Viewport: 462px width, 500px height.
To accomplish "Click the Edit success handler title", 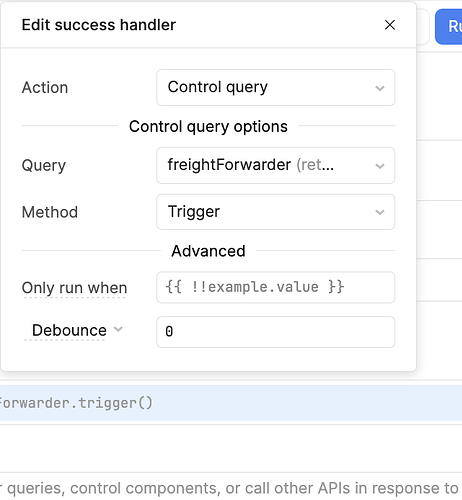I will click(99, 25).
